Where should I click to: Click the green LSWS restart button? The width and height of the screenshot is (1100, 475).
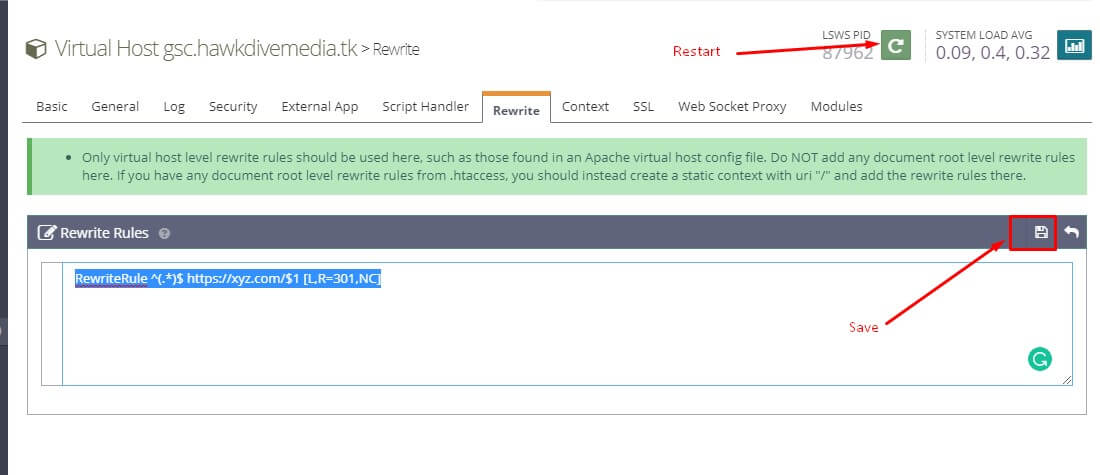click(896, 46)
